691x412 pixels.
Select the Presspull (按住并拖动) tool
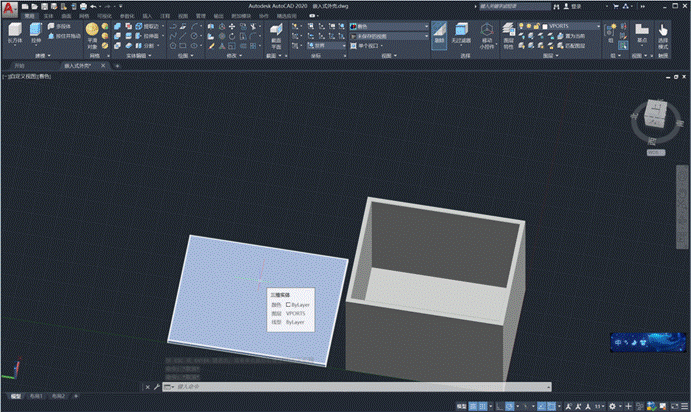click(x=64, y=36)
